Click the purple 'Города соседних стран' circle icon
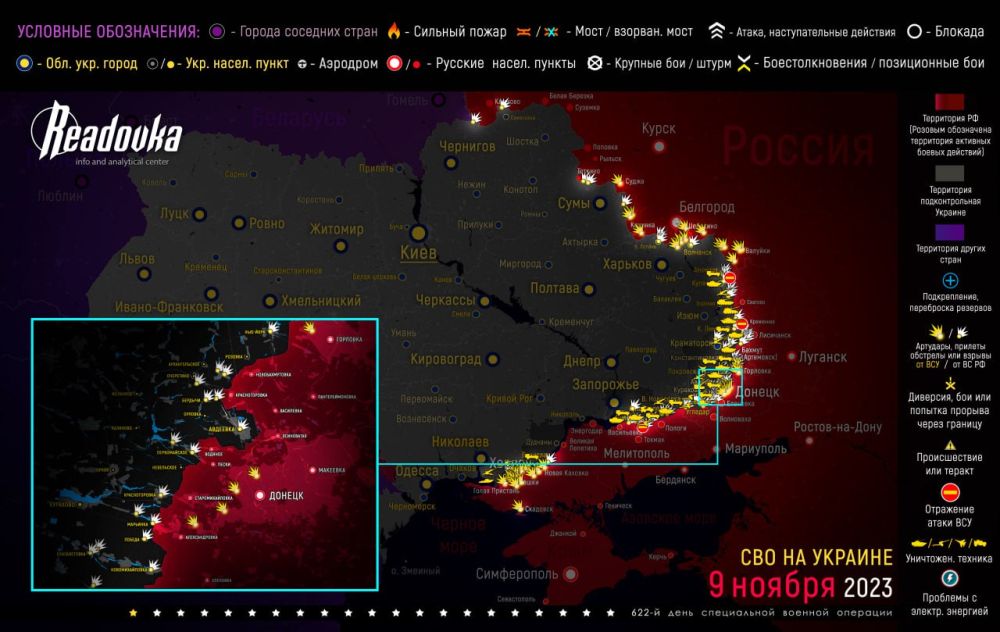Image resolution: width=1000 pixels, height=632 pixels. point(216,30)
